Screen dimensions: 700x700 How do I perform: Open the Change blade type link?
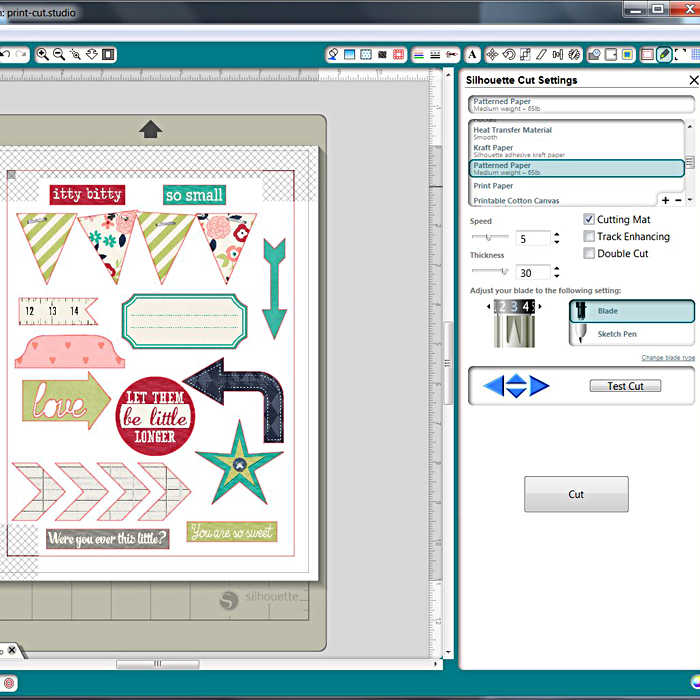668,358
